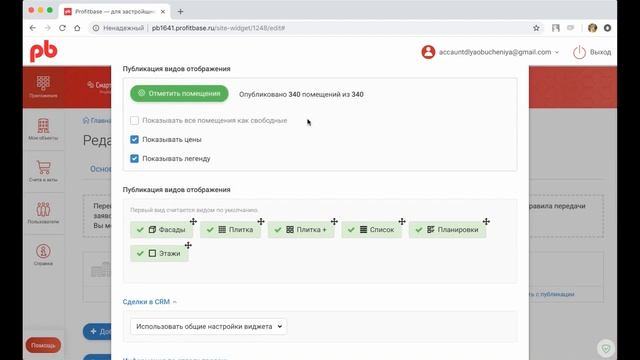Image resolution: width=640 pixels, height=360 pixels.
Task: Go forward in browser history
Action: coord(47,28)
